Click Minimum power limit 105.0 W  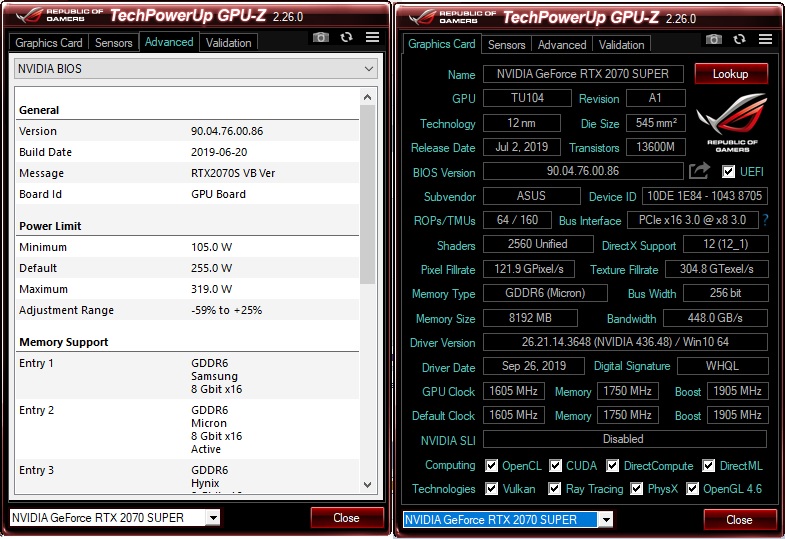coord(212,247)
